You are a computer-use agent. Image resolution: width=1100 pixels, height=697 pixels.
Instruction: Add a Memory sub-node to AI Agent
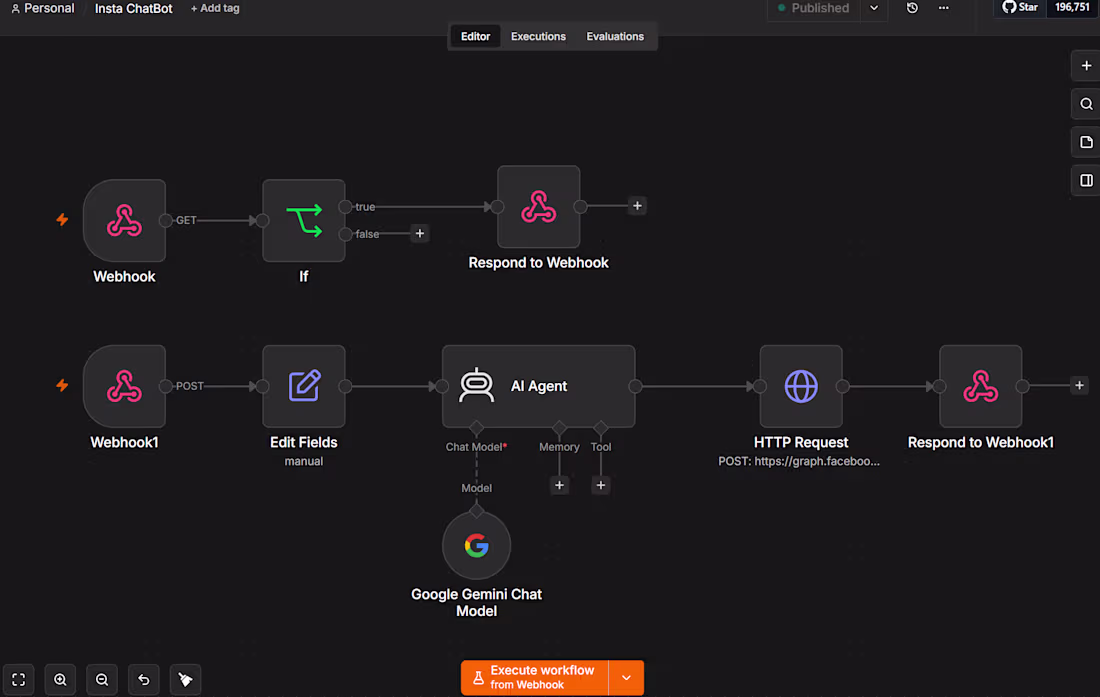point(559,485)
